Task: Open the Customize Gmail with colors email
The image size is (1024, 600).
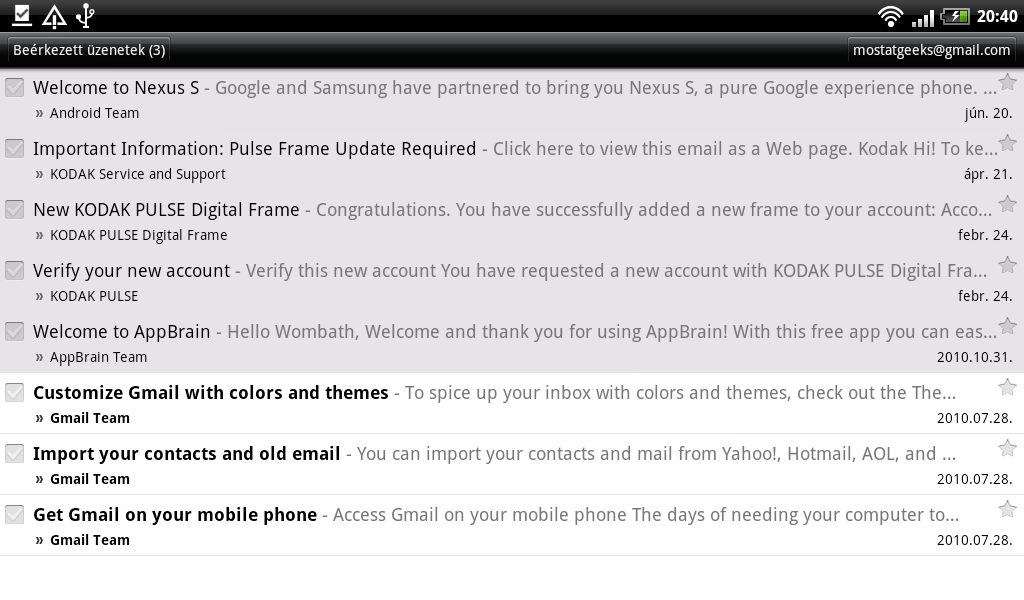Action: click(x=500, y=404)
